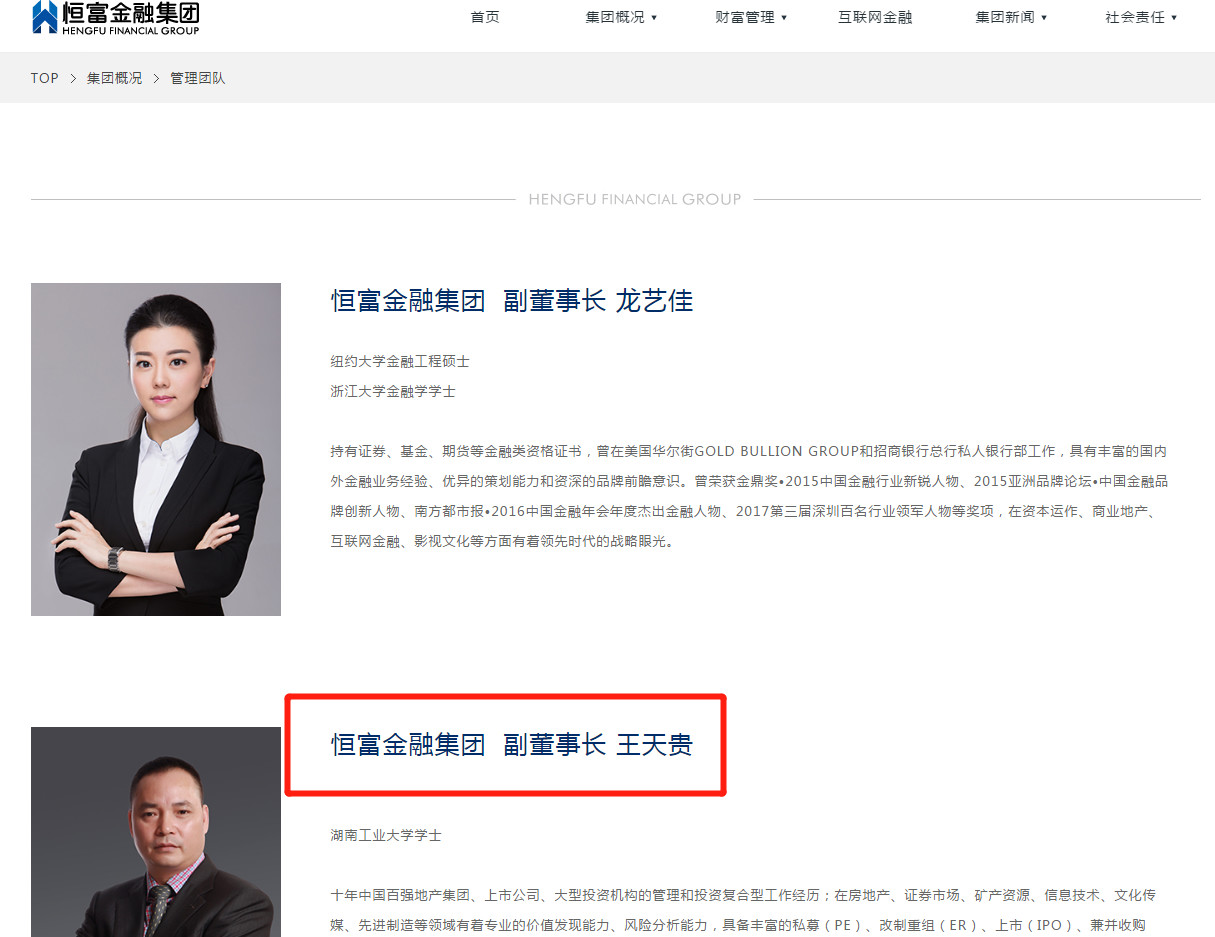This screenshot has height=937, width=1215.
Task: Click the HENGFU FINANCIAL GROUP section title
Action: pyautogui.click(x=635, y=199)
